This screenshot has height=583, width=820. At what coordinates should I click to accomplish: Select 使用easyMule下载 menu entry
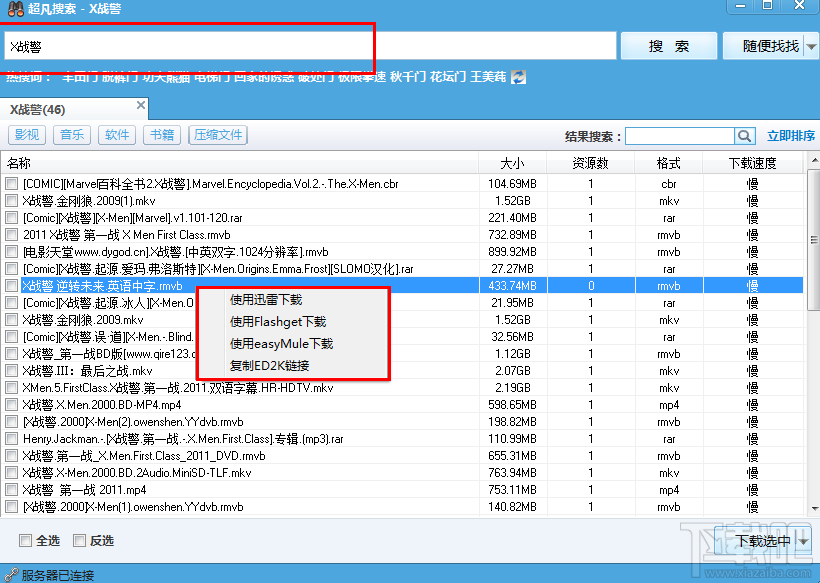click(x=281, y=344)
